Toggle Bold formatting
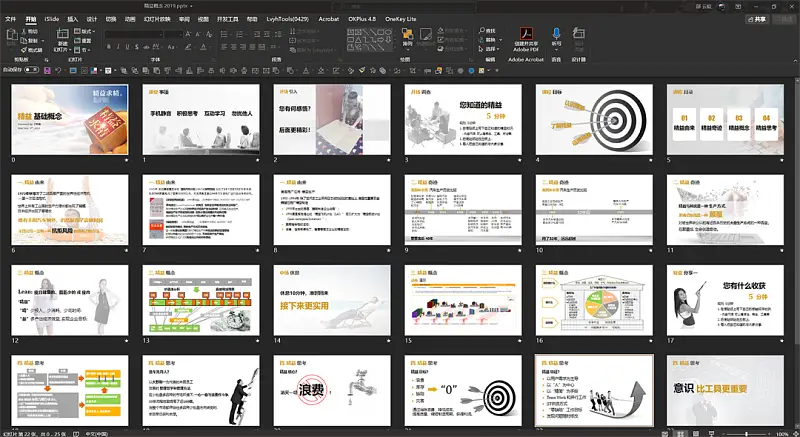The width and height of the screenshot is (800, 437). point(109,47)
